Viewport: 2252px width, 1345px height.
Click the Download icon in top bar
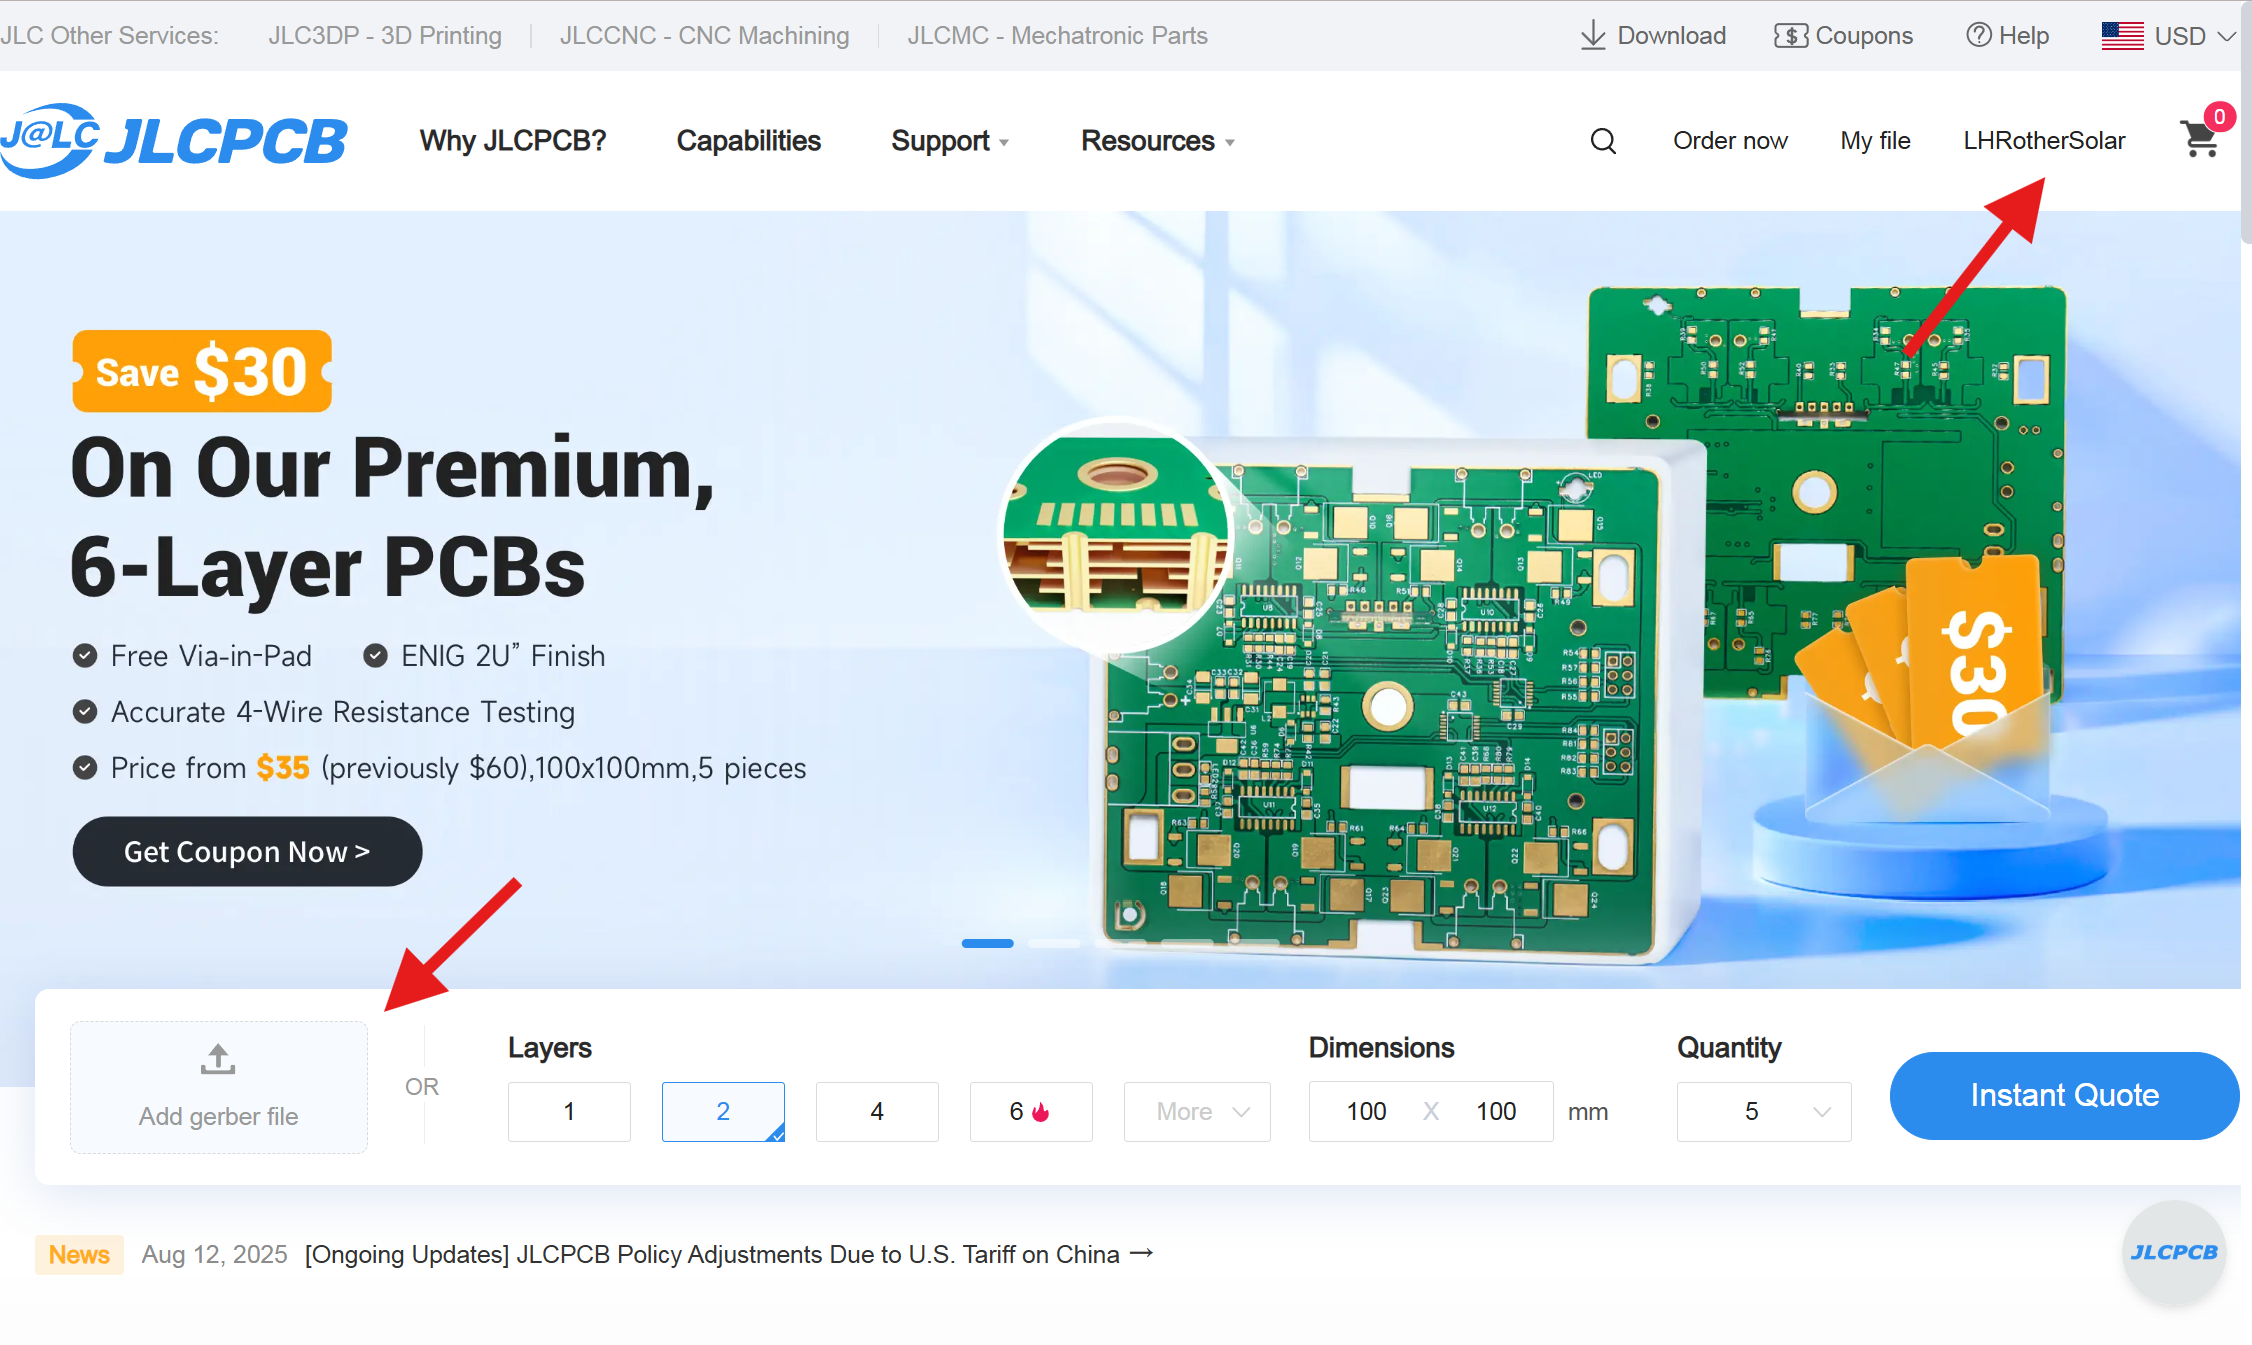[x=1653, y=35]
